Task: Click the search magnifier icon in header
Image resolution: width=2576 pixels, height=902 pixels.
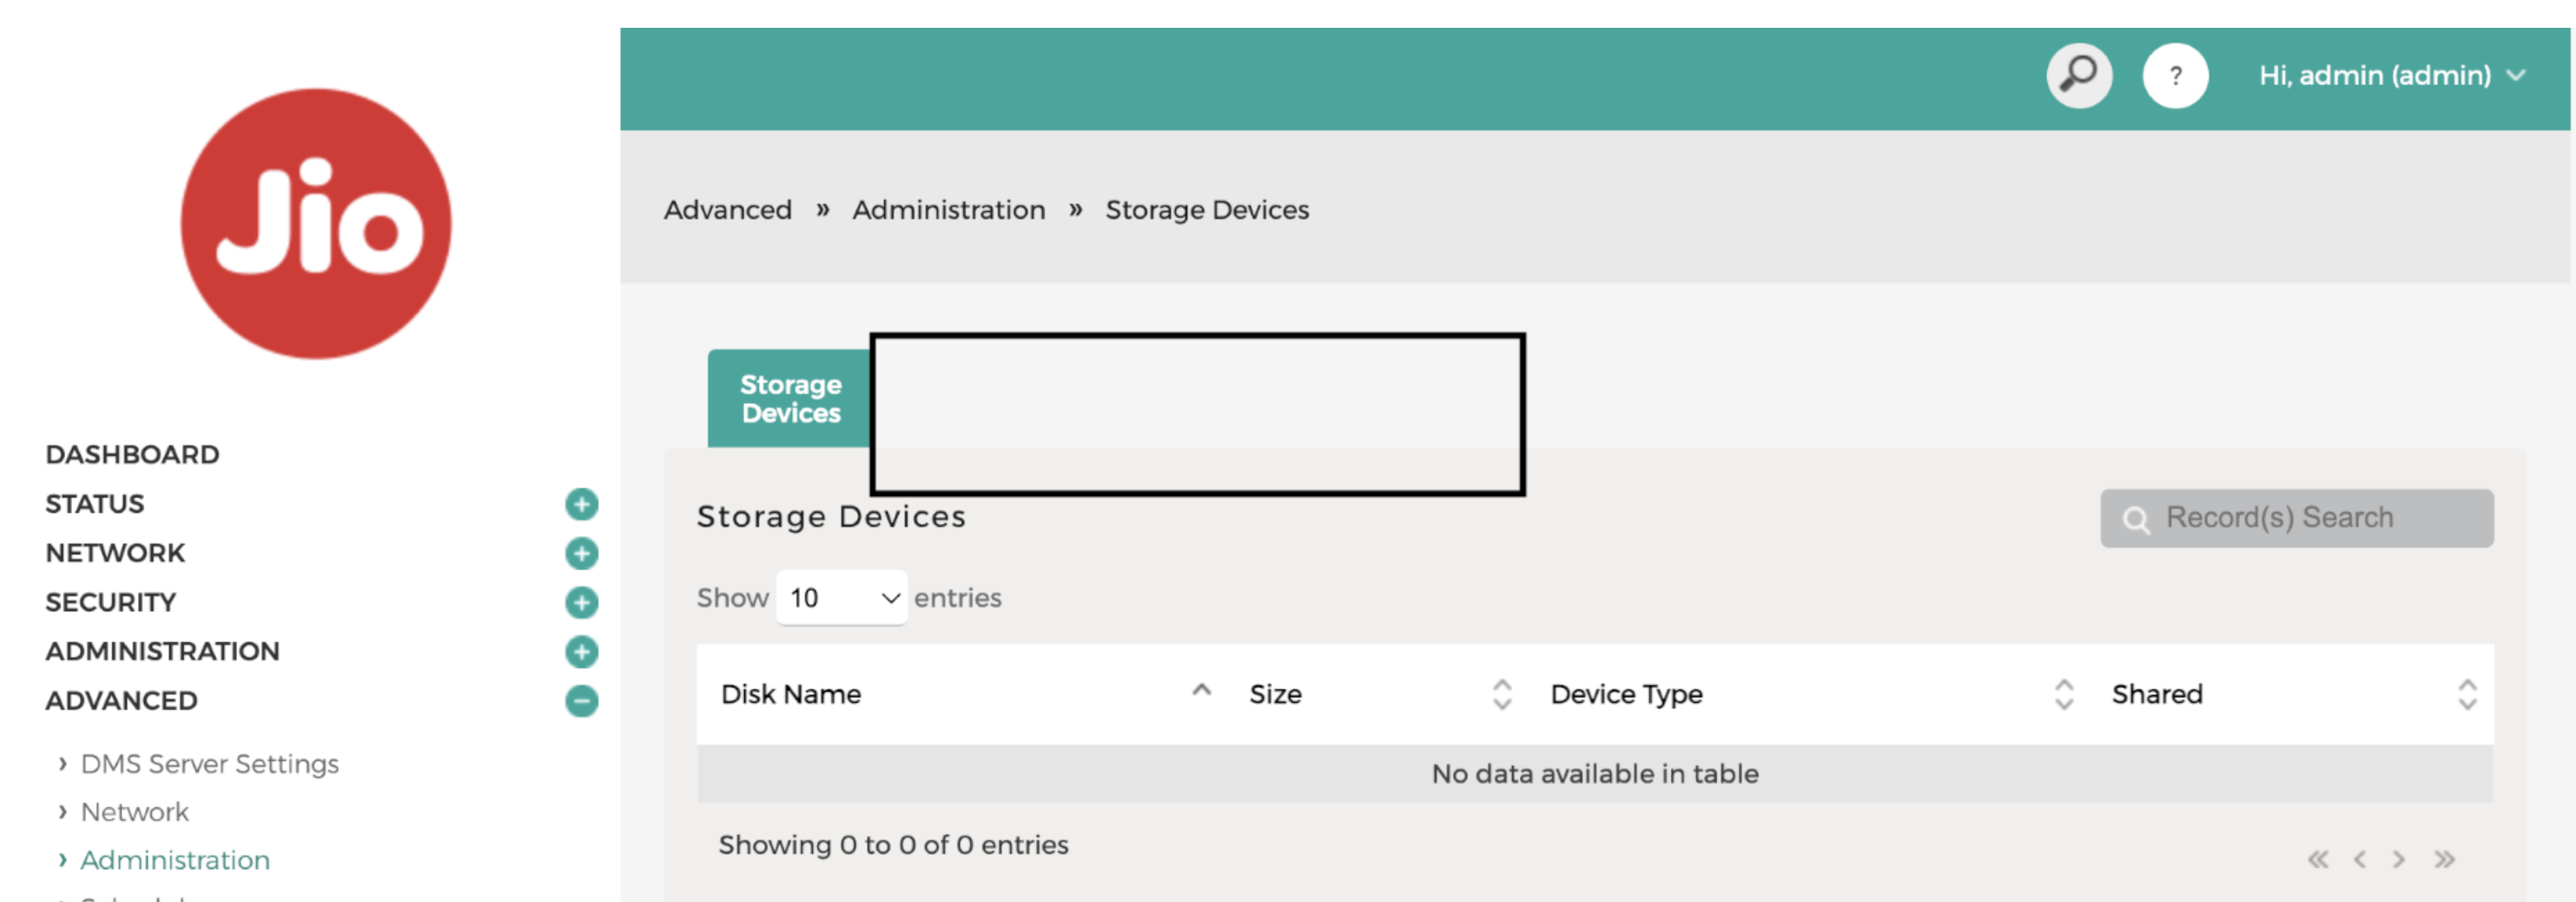Action: coord(2079,76)
